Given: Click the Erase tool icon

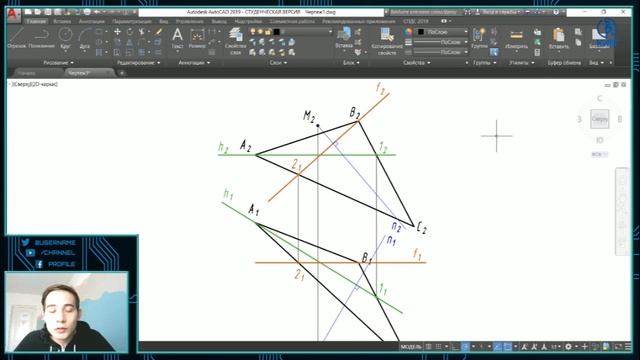Looking at the screenshot, I should click(159, 32).
